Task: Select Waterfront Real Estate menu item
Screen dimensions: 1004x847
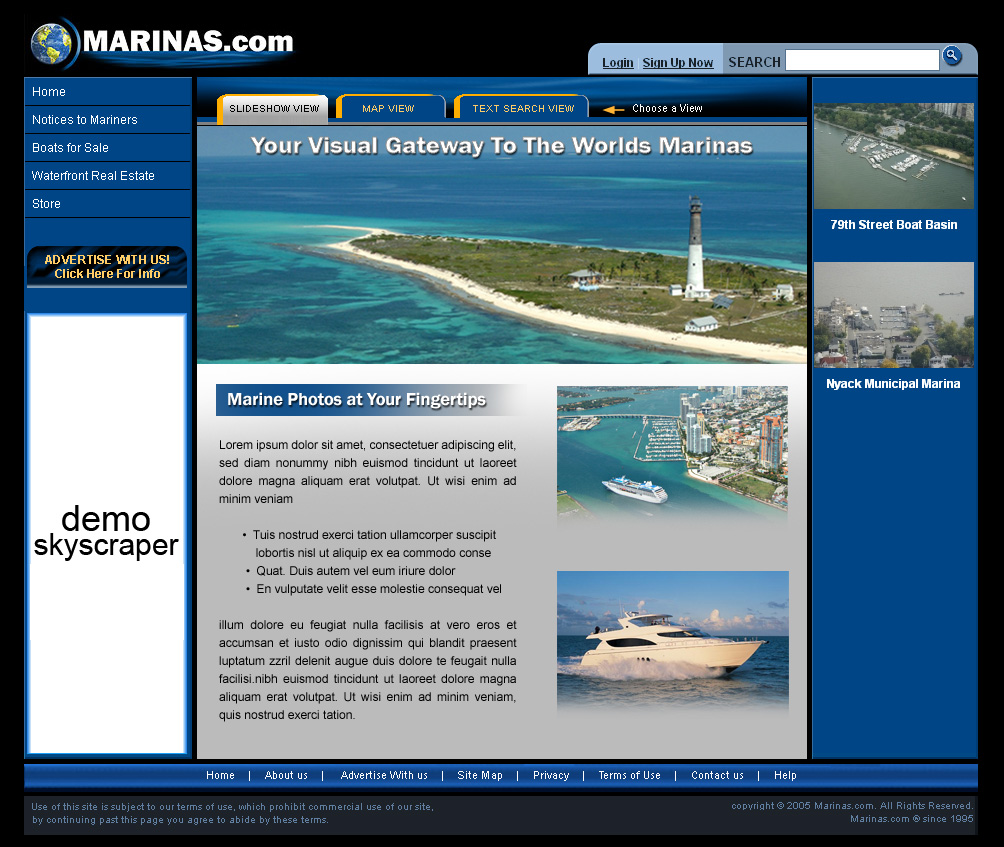Action: pos(93,176)
